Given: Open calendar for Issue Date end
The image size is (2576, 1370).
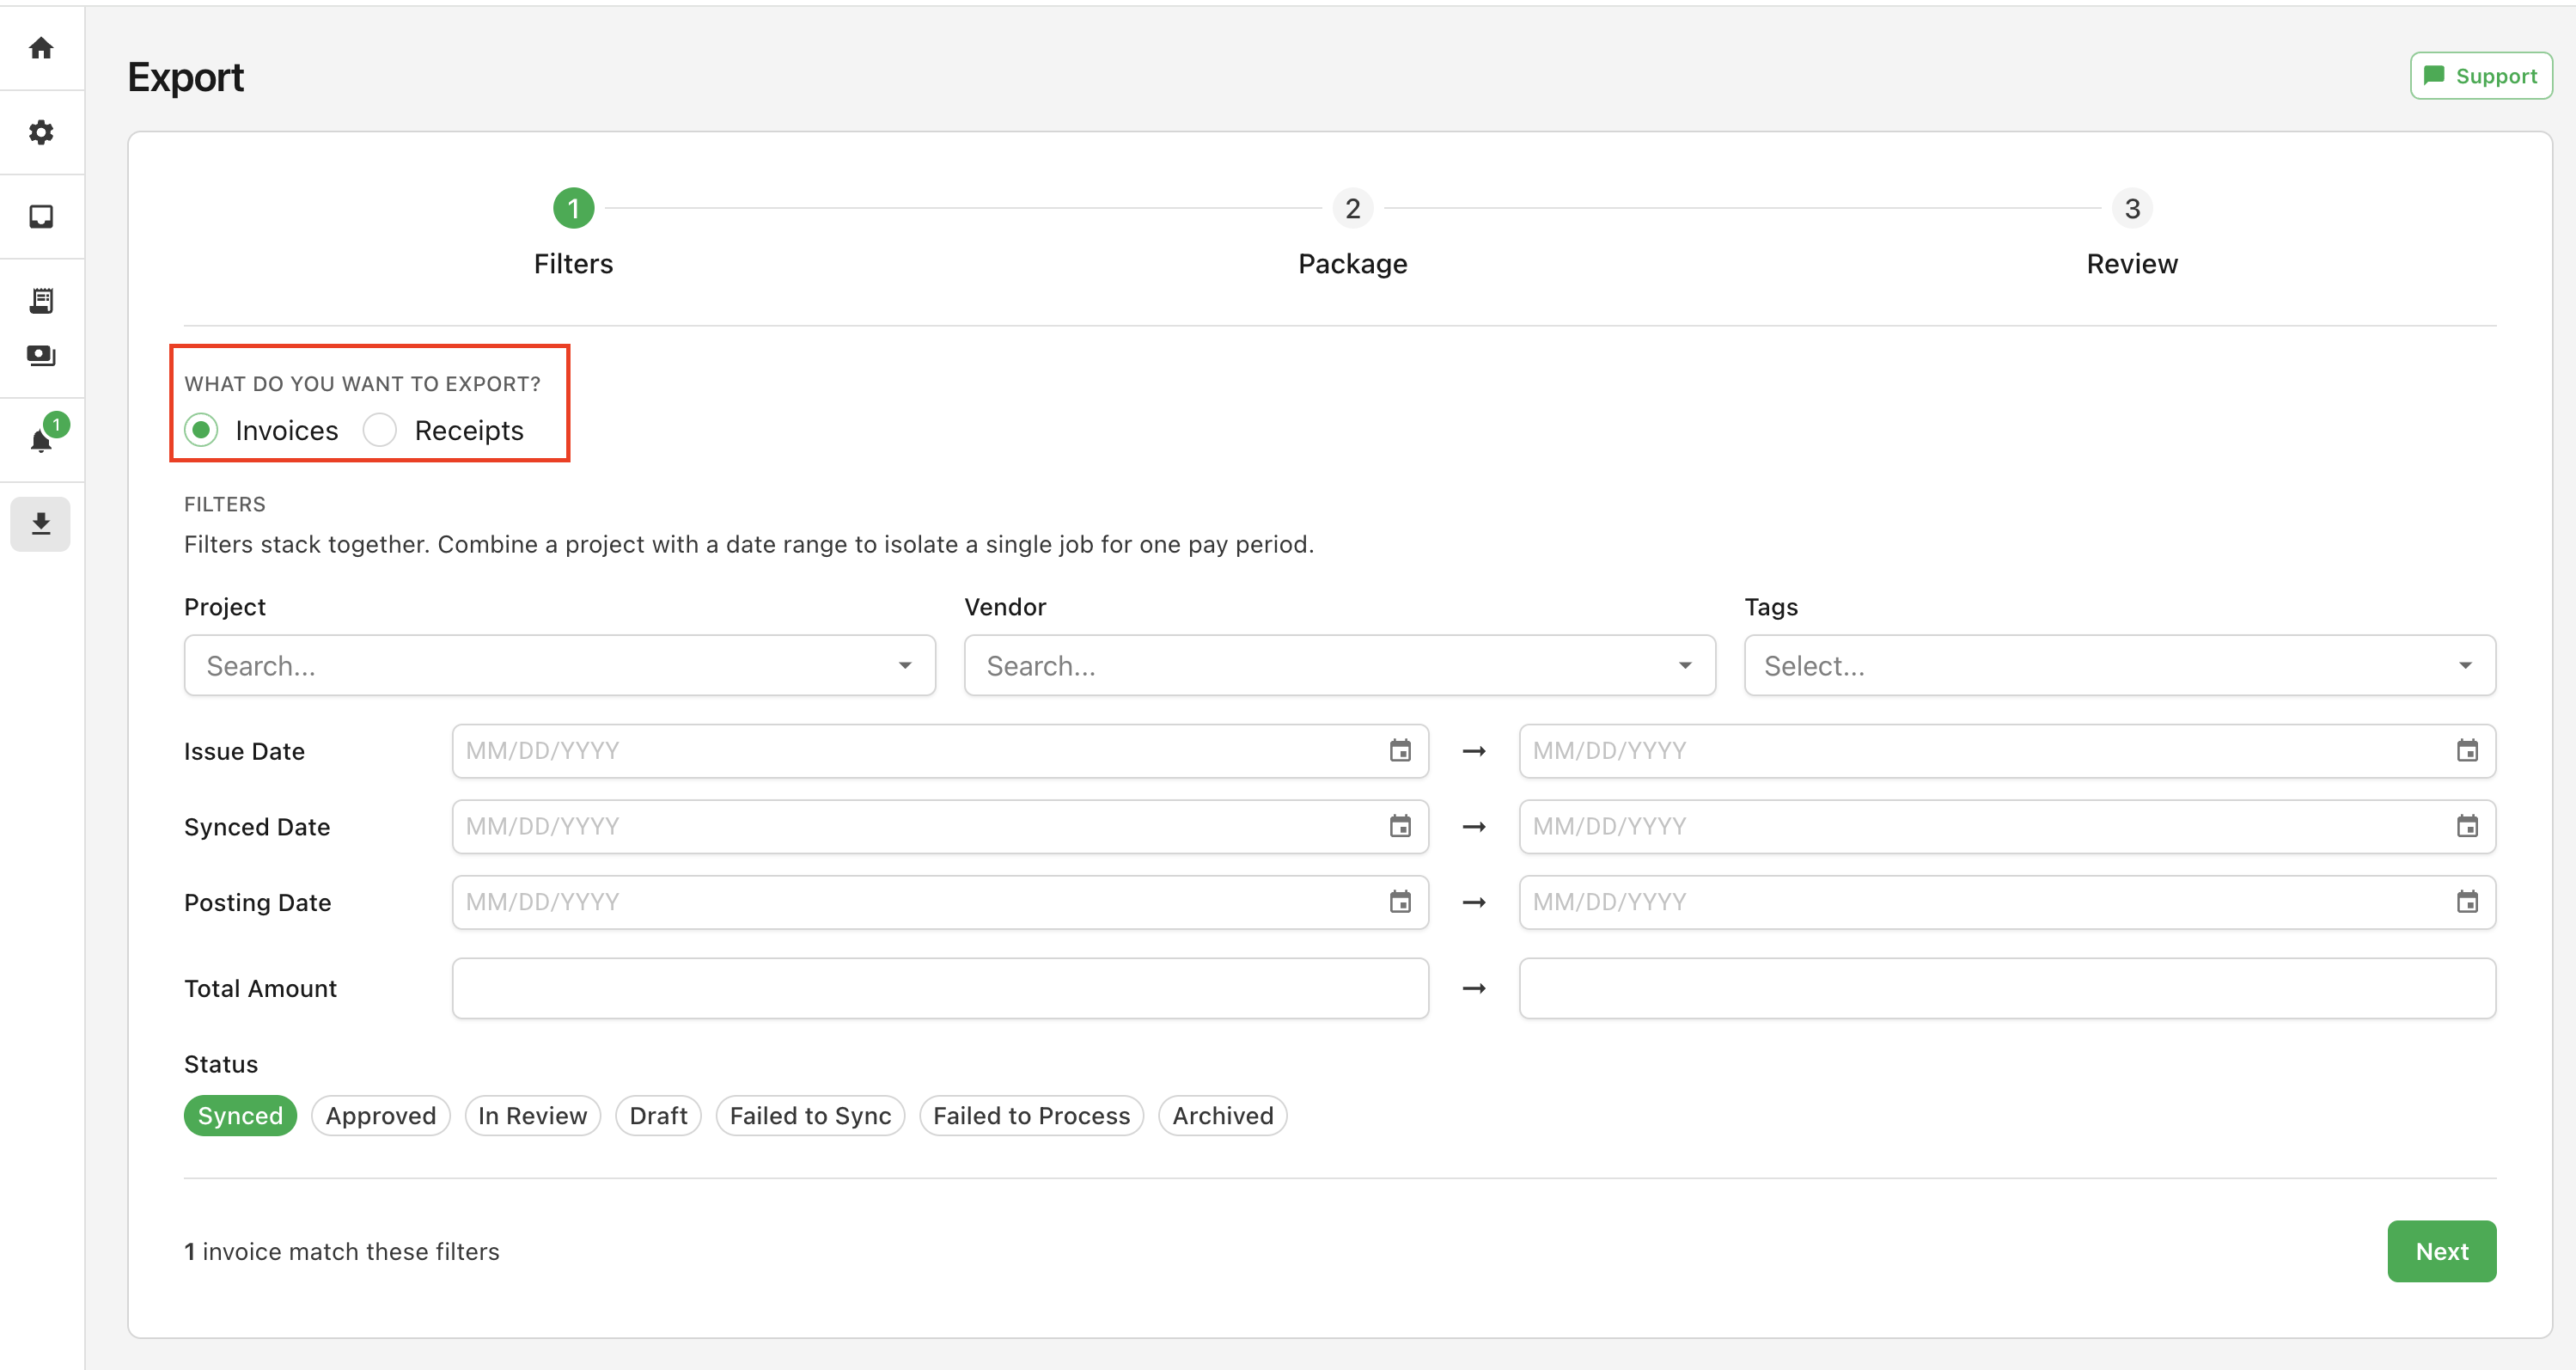Looking at the screenshot, I should click(2467, 751).
